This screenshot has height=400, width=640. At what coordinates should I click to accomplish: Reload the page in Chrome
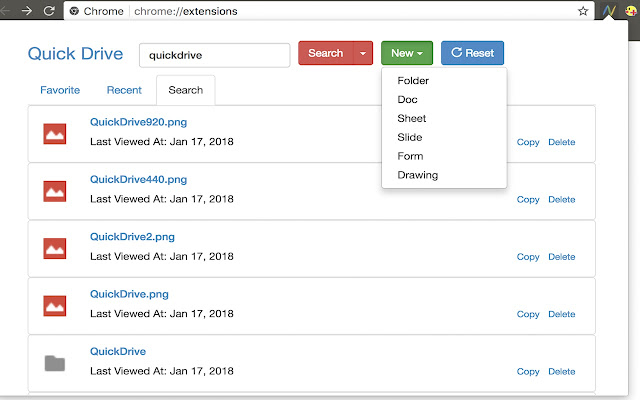pos(49,11)
